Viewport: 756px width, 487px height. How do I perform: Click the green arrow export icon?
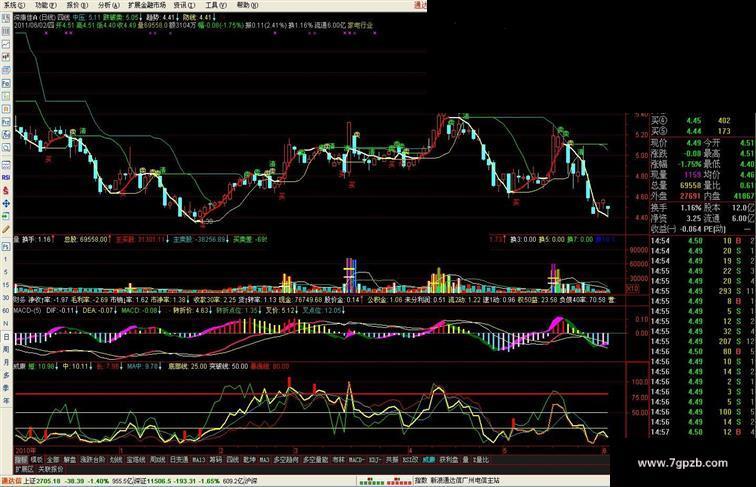6,216
